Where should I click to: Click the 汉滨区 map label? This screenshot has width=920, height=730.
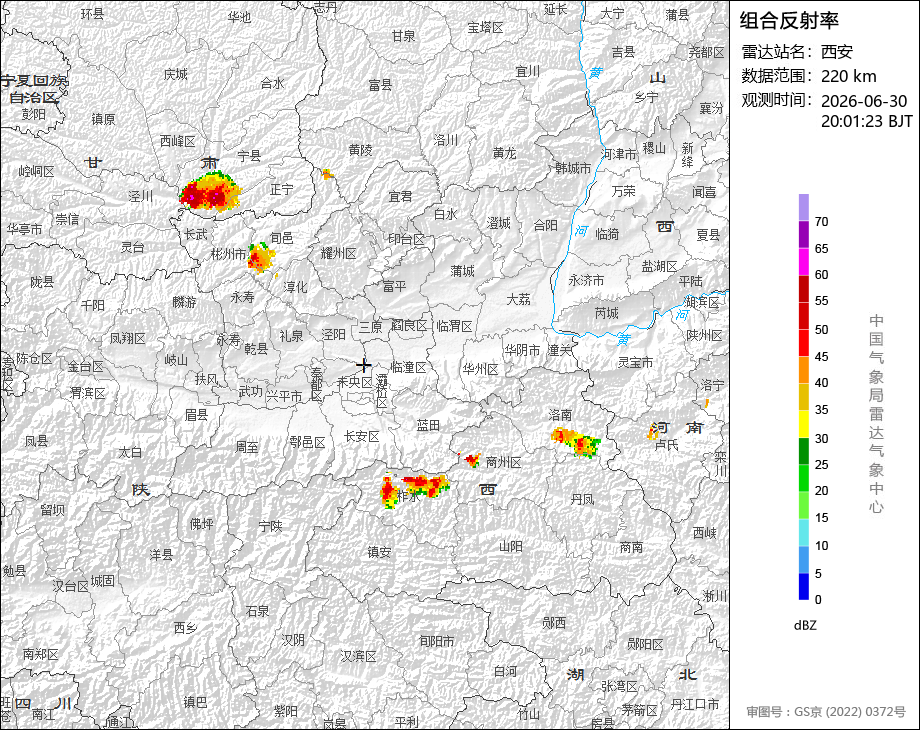click(358, 656)
